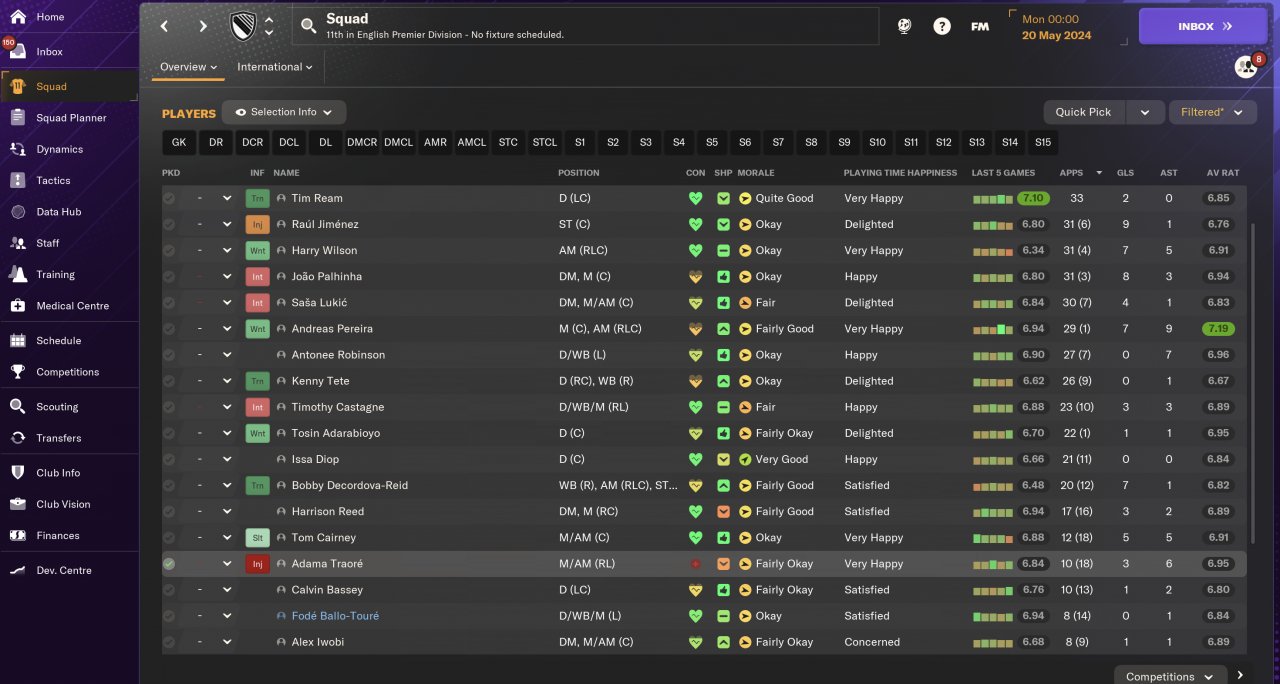Open Club Vision
This screenshot has width=1280, height=684.
click(63, 504)
